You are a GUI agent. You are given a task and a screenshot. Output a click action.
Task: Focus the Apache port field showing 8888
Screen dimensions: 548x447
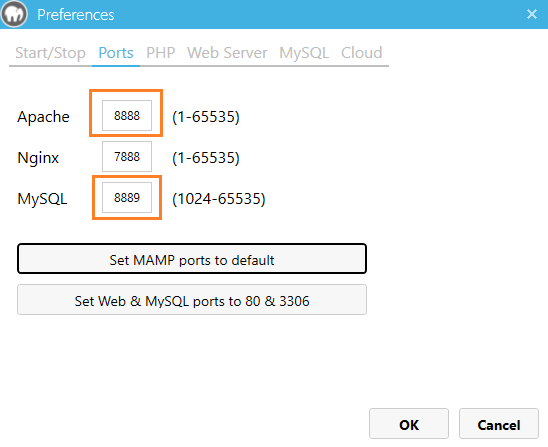(x=127, y=115)
